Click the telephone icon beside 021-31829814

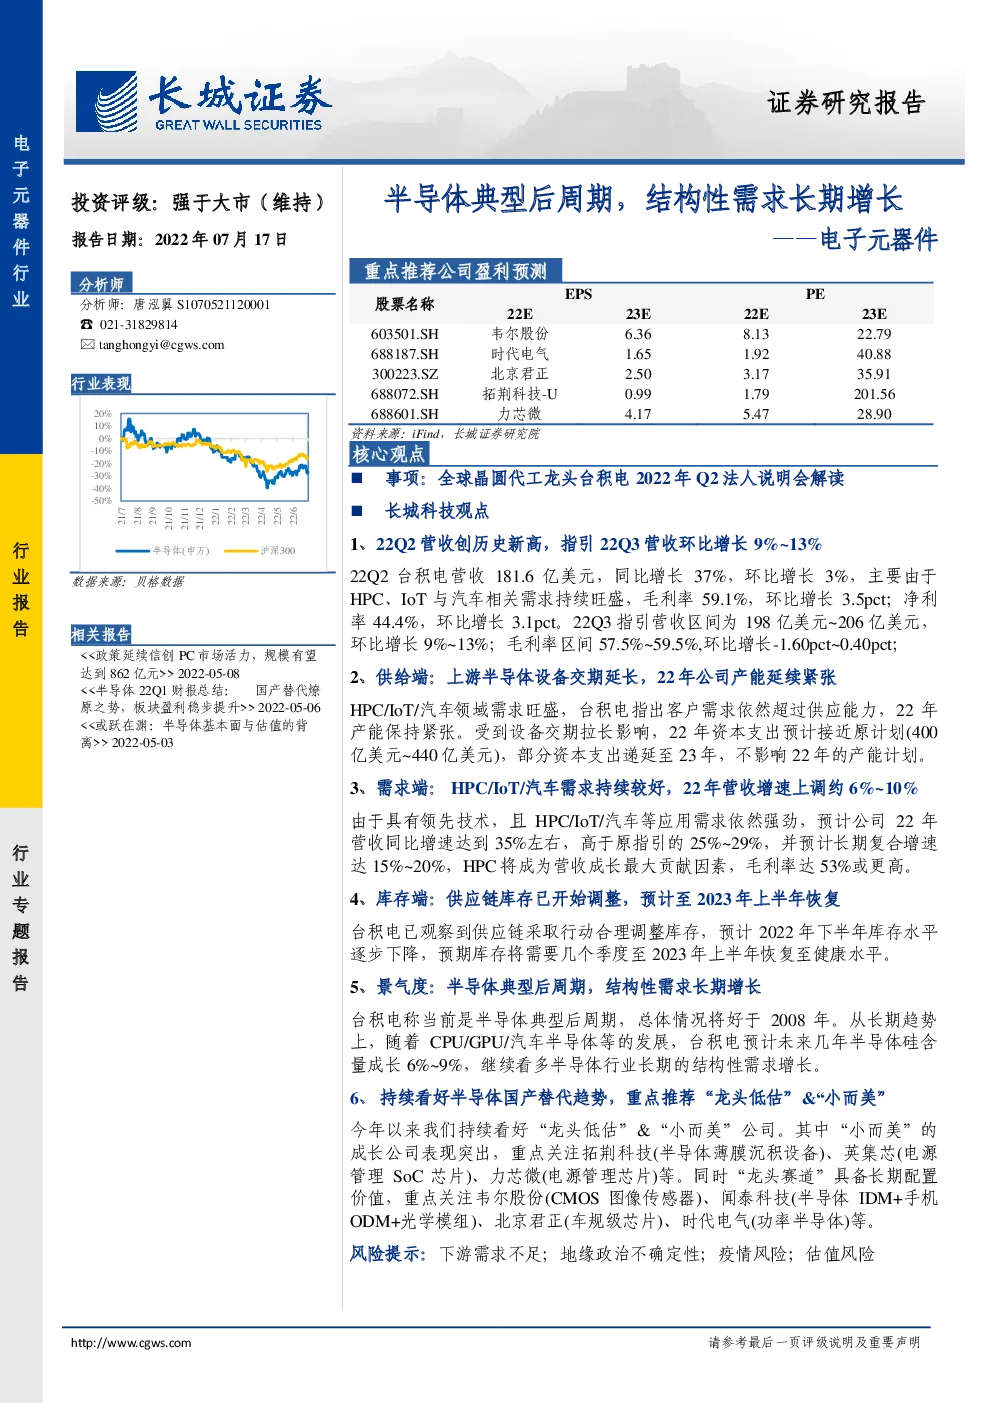(x=87, y=325)
